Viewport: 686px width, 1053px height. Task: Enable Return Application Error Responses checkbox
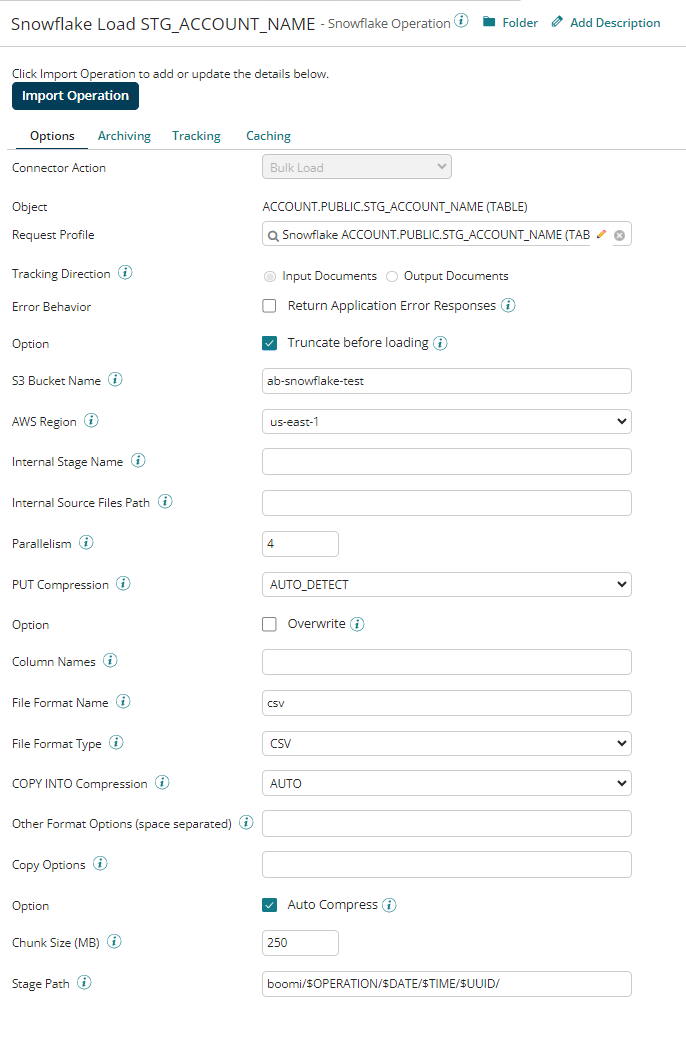tap(269, 306)
